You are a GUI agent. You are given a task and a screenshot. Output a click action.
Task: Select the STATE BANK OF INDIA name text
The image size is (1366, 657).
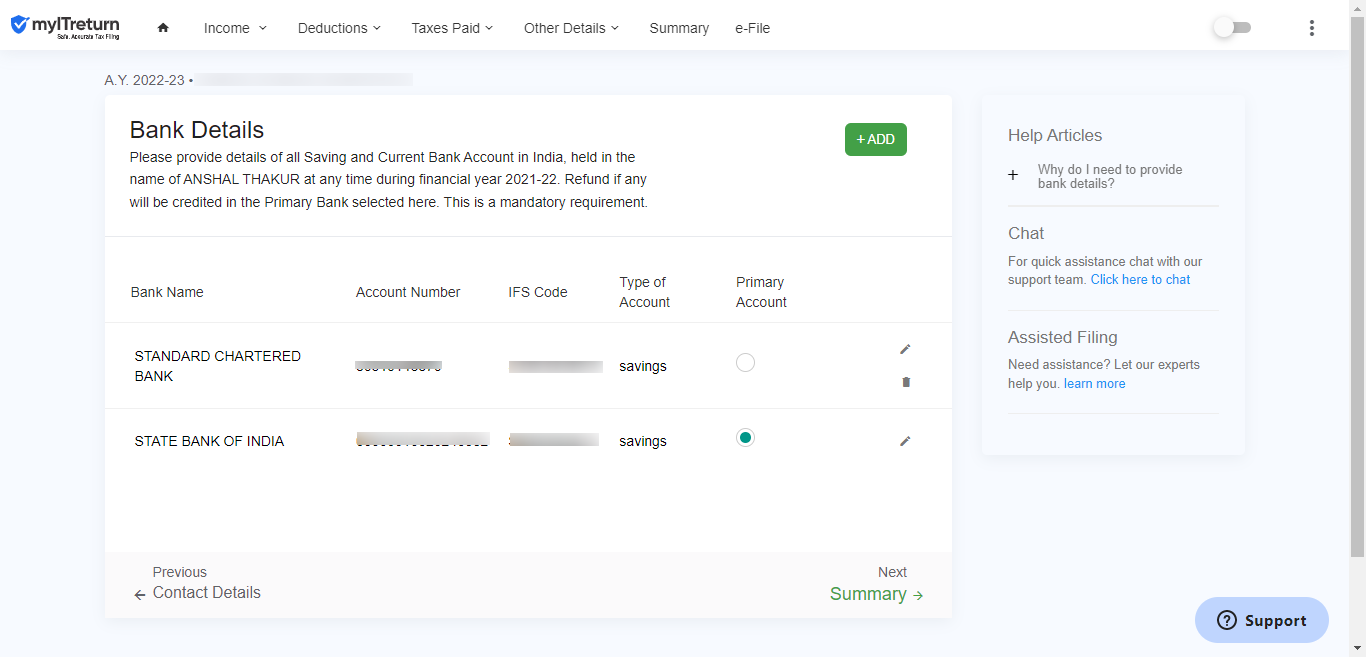(x=209, y=441)
